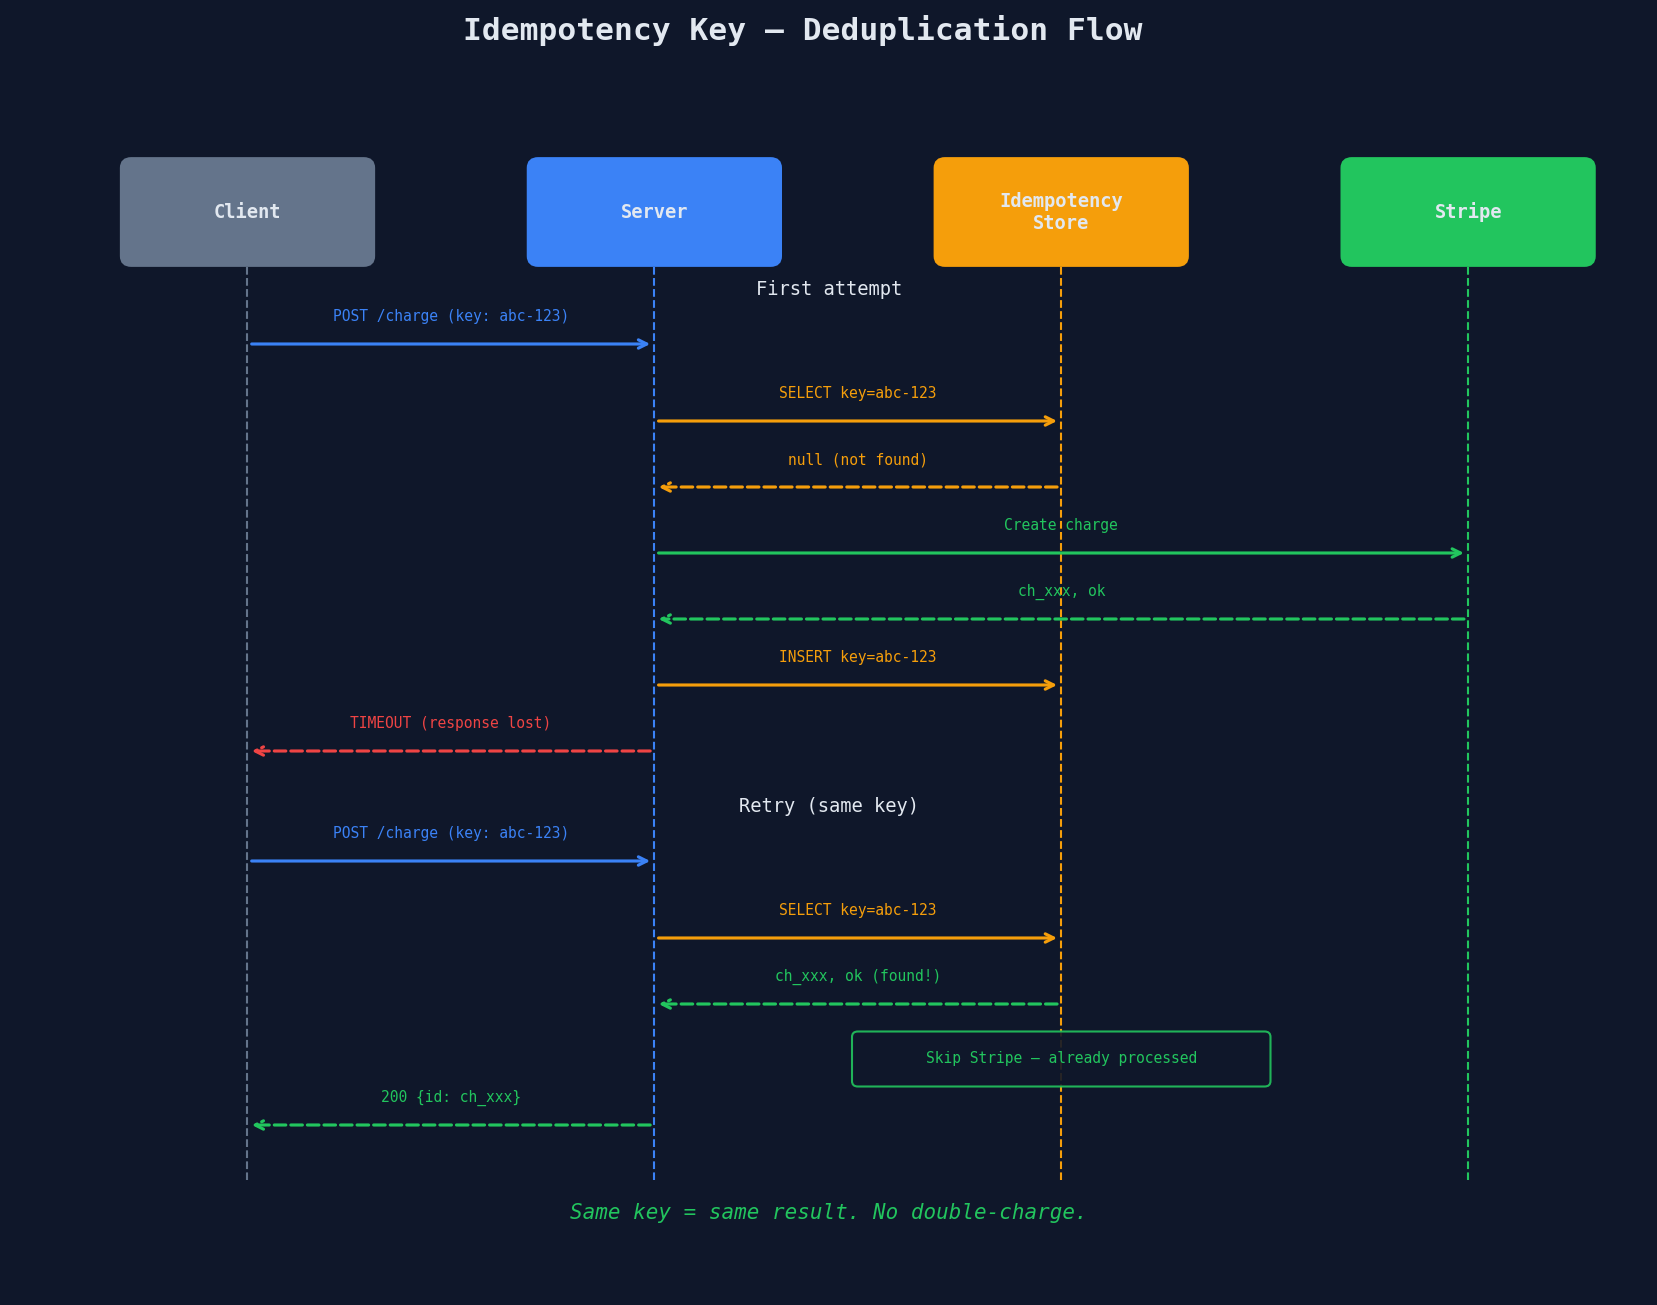Click the orange Idempotency Store box
The height and width of the screenshot is (1305, 1657).
[x=1061, y=212]
